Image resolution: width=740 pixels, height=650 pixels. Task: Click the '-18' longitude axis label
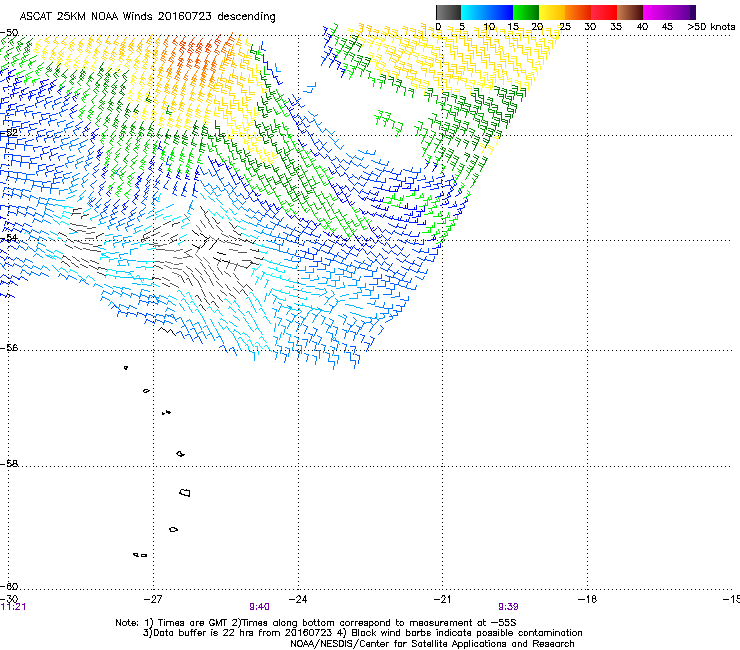click(x=587, y=599)
